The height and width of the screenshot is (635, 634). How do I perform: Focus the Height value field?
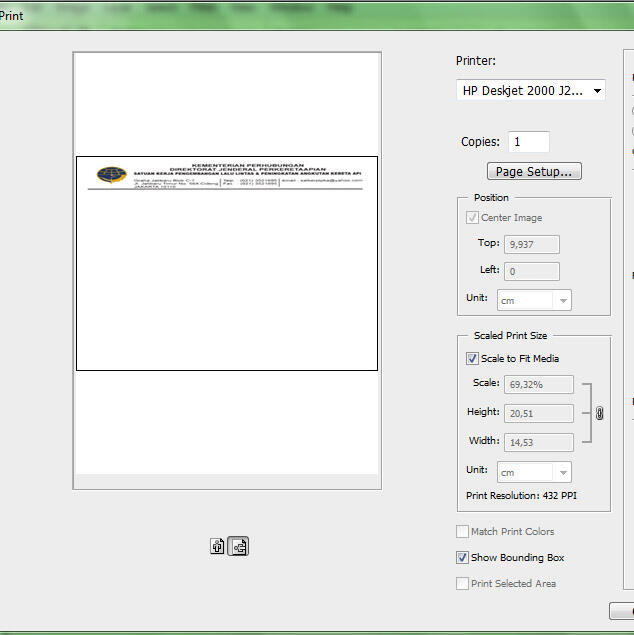539,413
